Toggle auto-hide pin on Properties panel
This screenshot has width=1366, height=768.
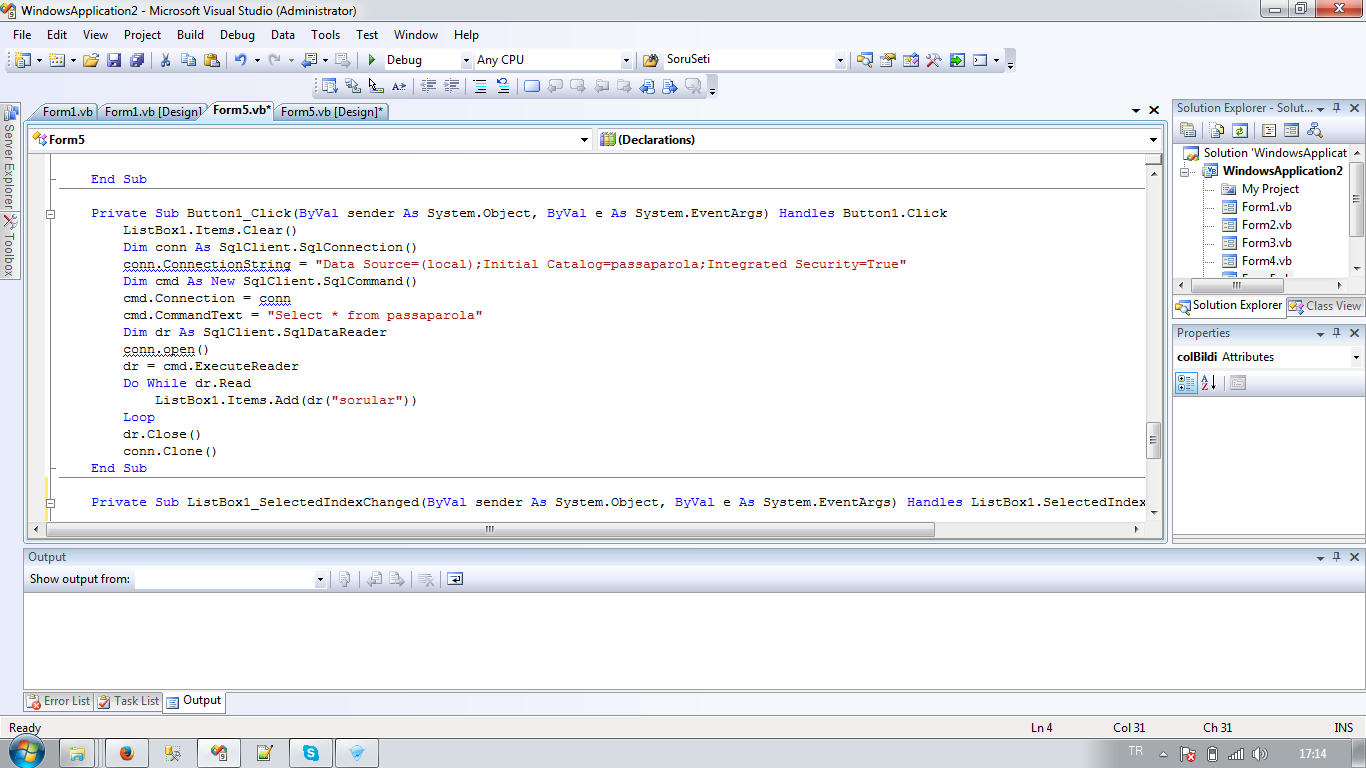point(1337,333)
